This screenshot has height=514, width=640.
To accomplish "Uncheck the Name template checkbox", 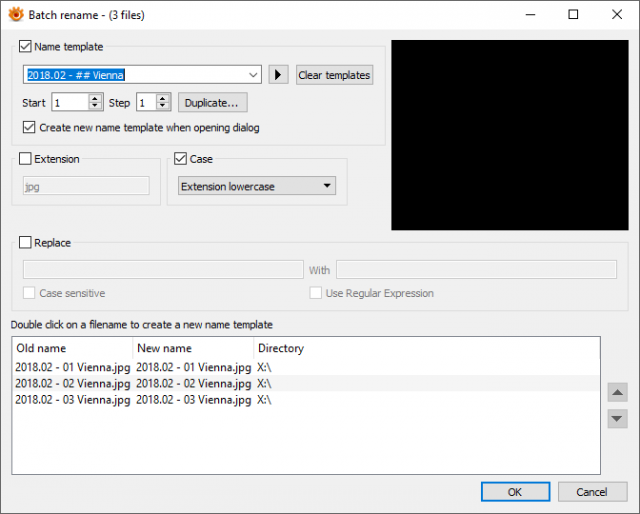I will 25,46.
